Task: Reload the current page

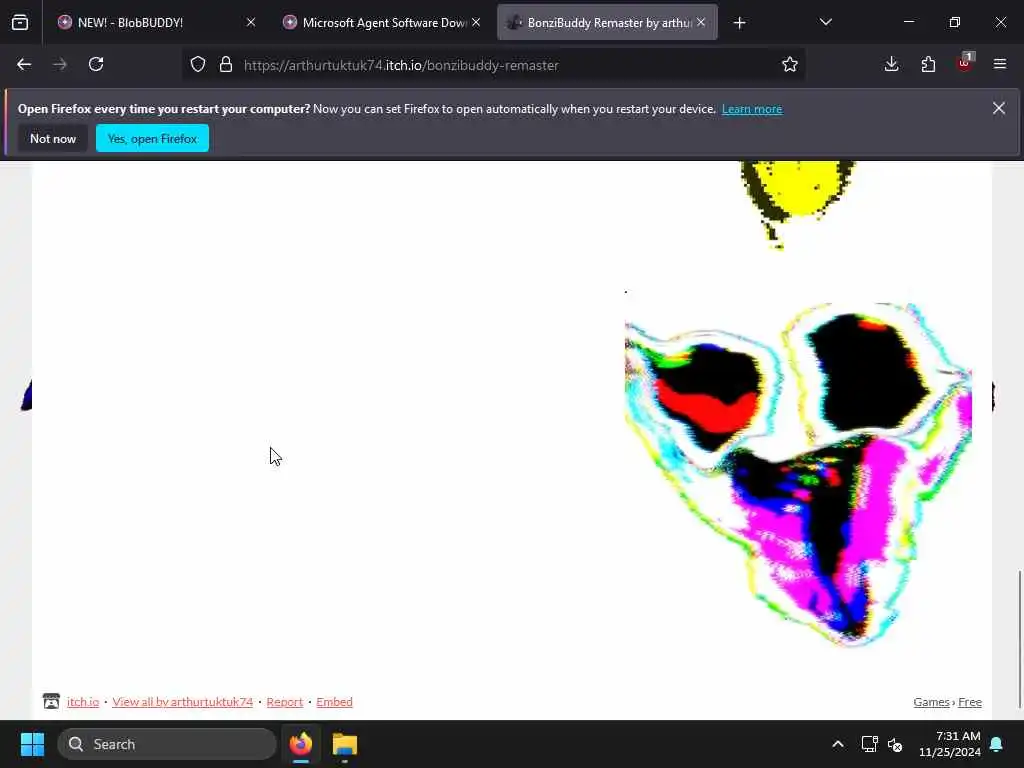Action: 96,65
